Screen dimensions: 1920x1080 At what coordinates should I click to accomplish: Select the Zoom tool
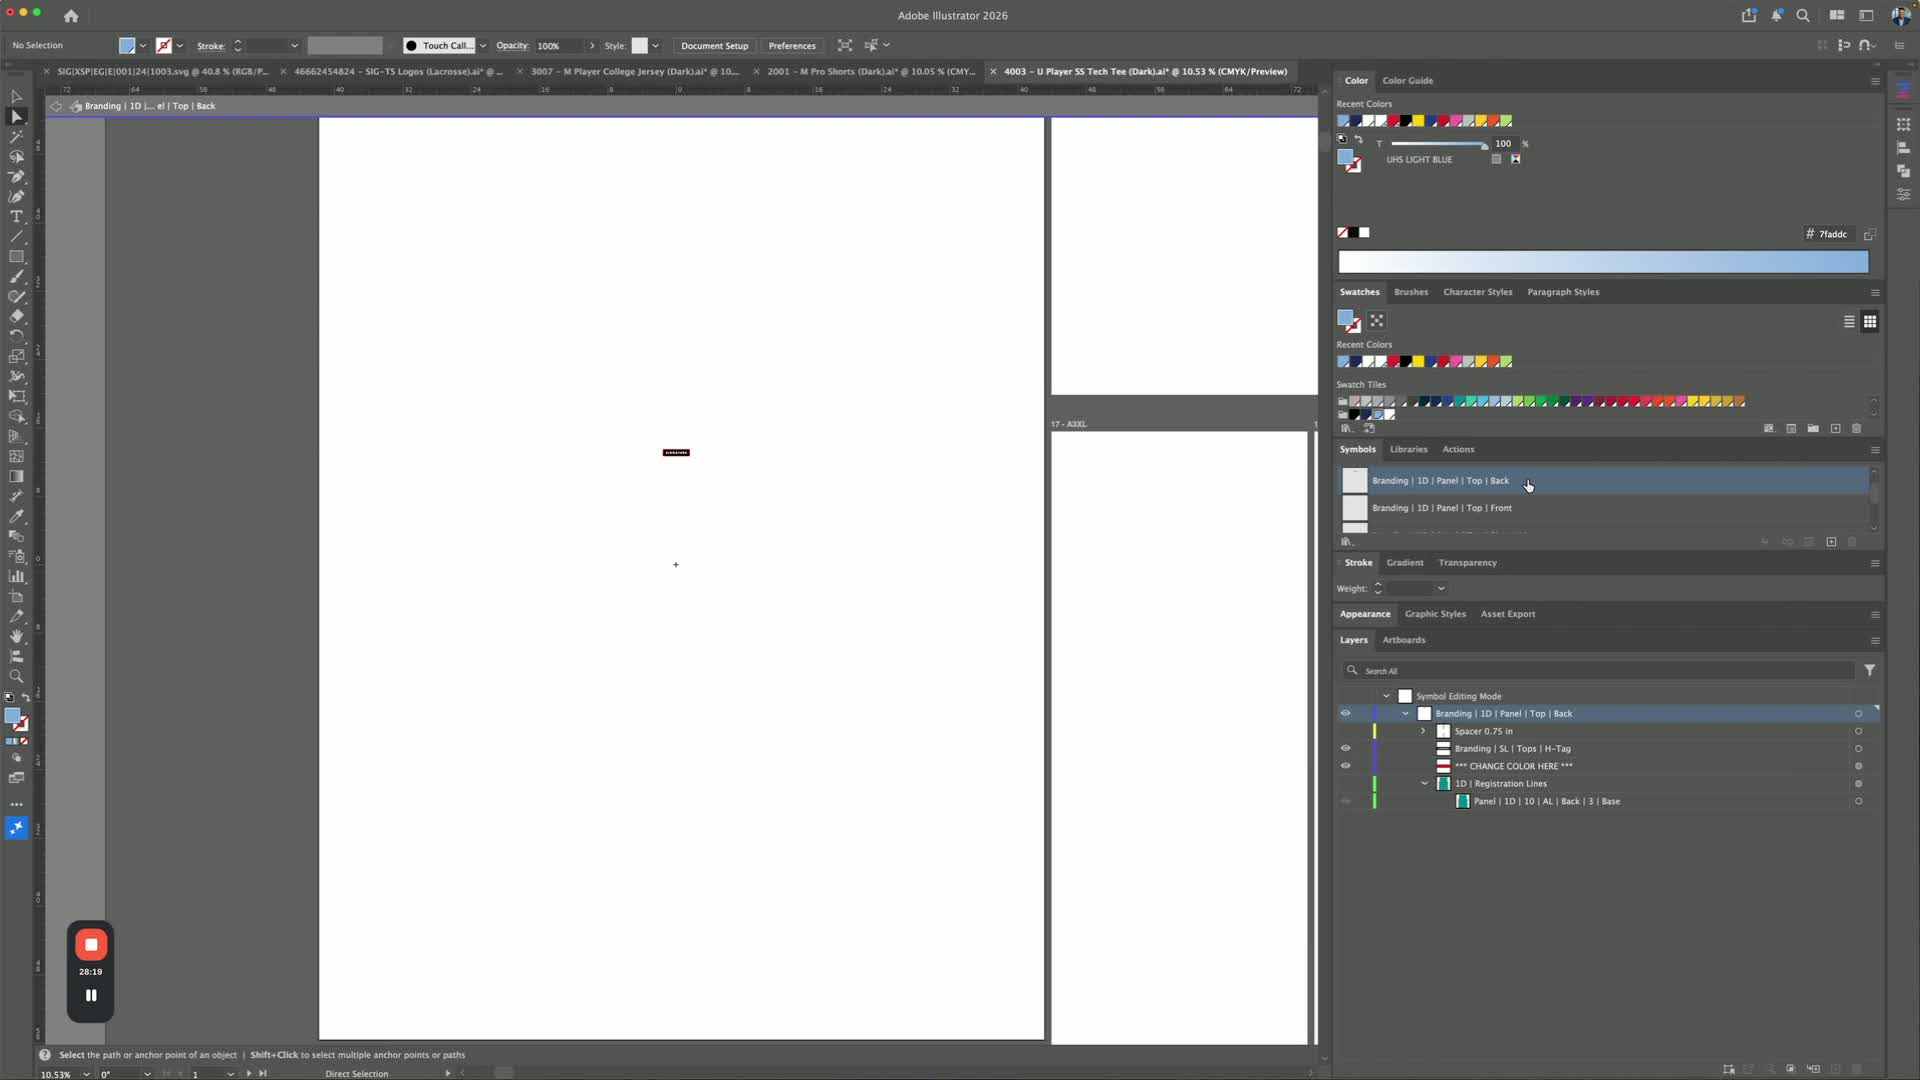coord(16,677)
